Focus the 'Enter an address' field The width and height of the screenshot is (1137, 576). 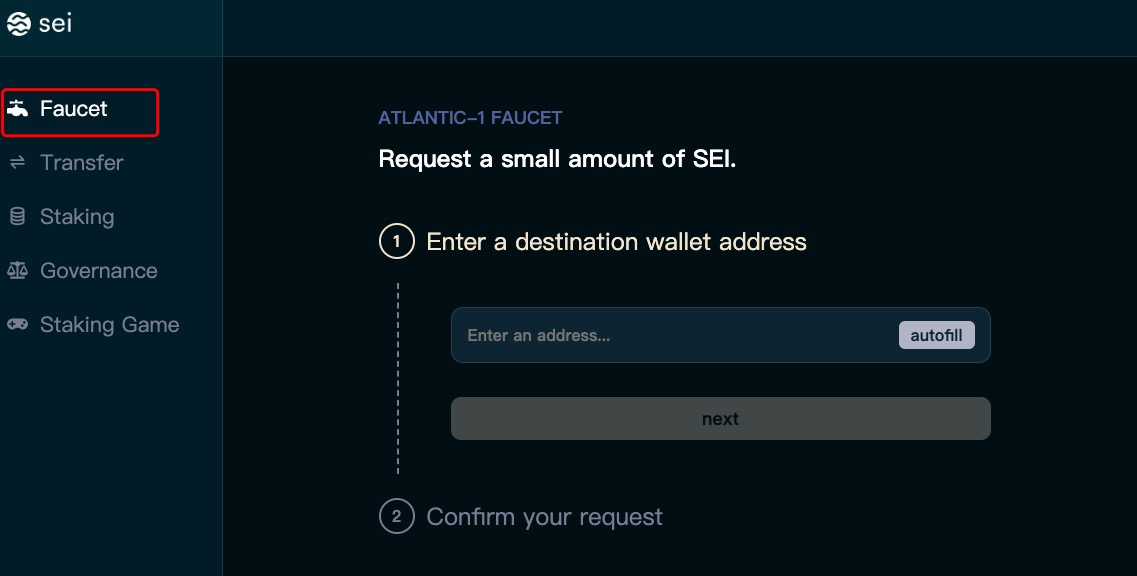pos(670,335)
